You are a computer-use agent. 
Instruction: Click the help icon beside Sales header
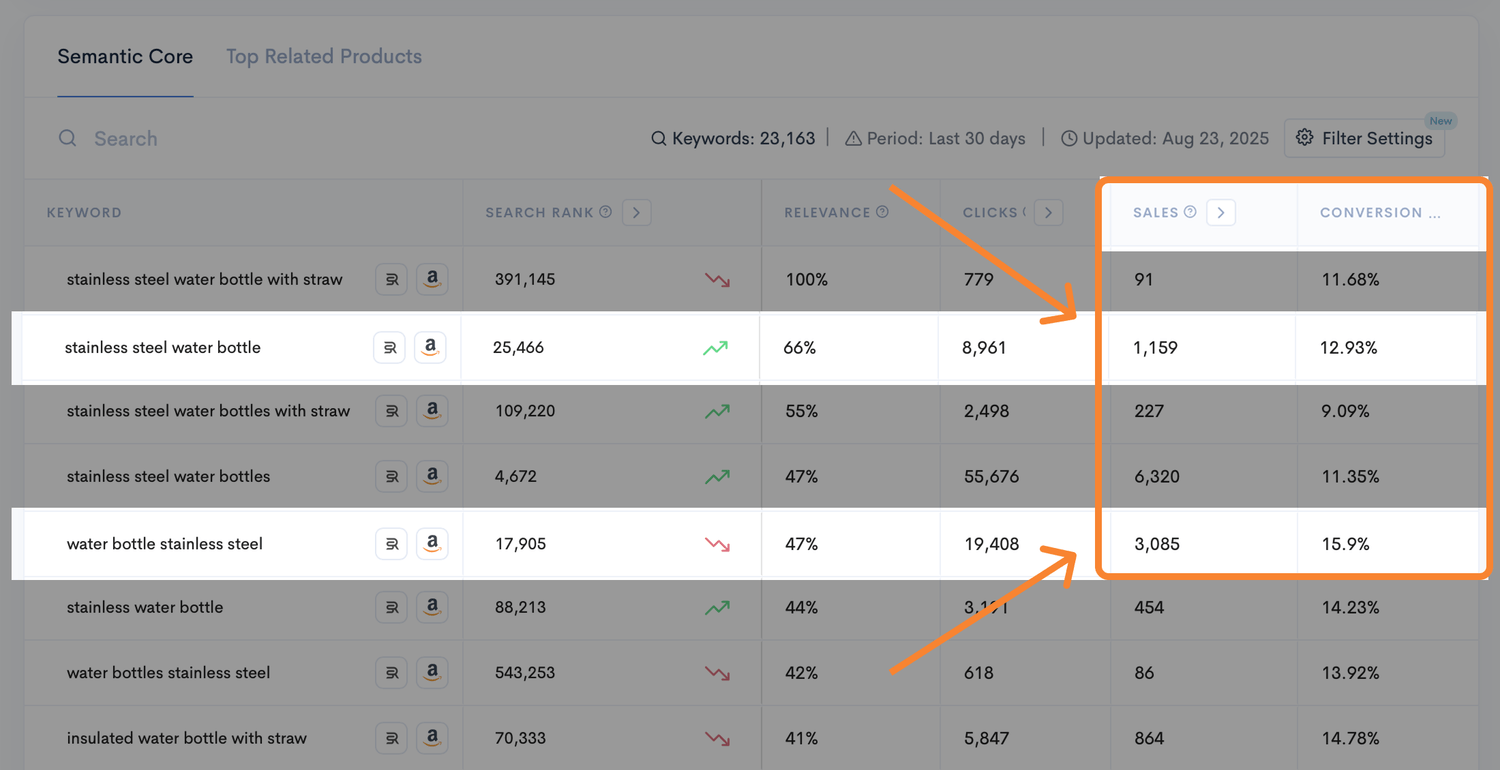pos(1190,212)
